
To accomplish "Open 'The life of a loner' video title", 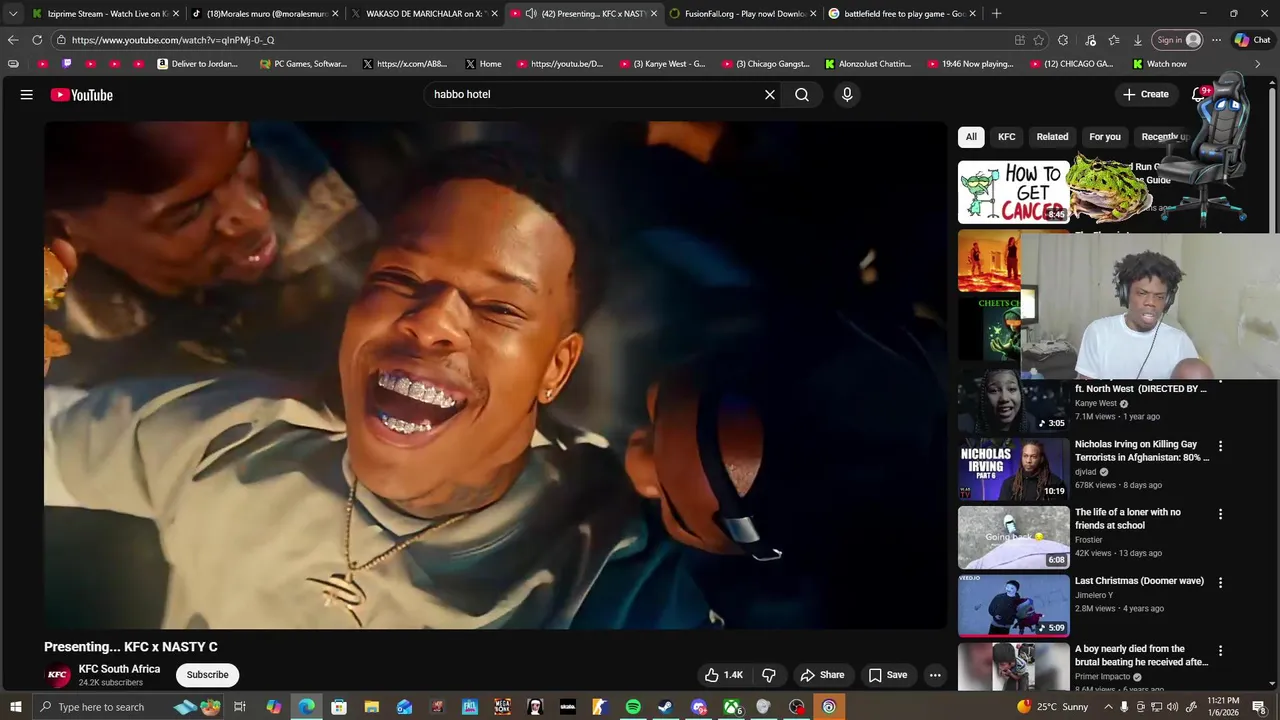I will click(x=1127, y=518).
